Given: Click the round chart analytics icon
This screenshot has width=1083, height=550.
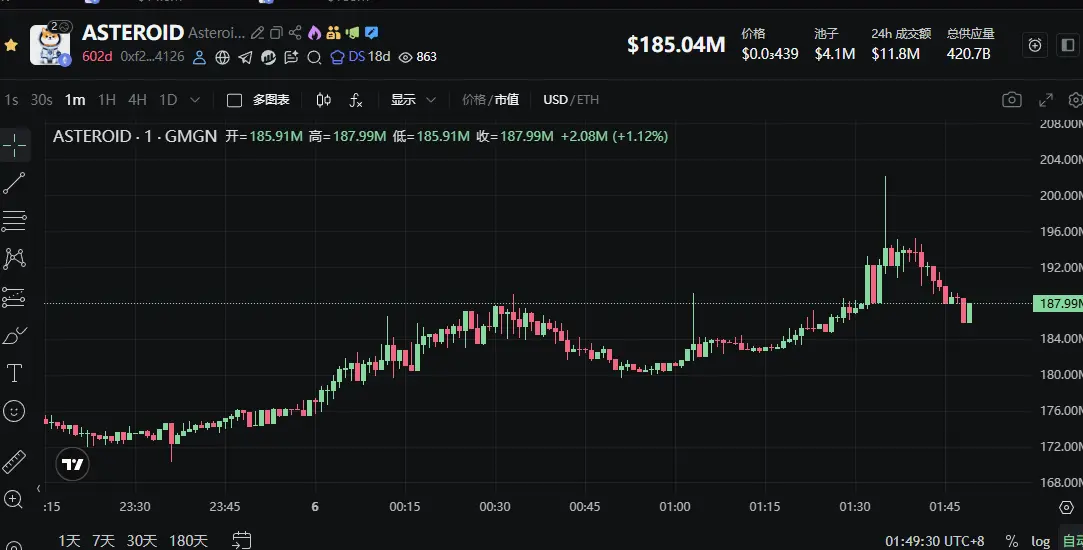Looking at the screenshot, I should click(268, 57).
